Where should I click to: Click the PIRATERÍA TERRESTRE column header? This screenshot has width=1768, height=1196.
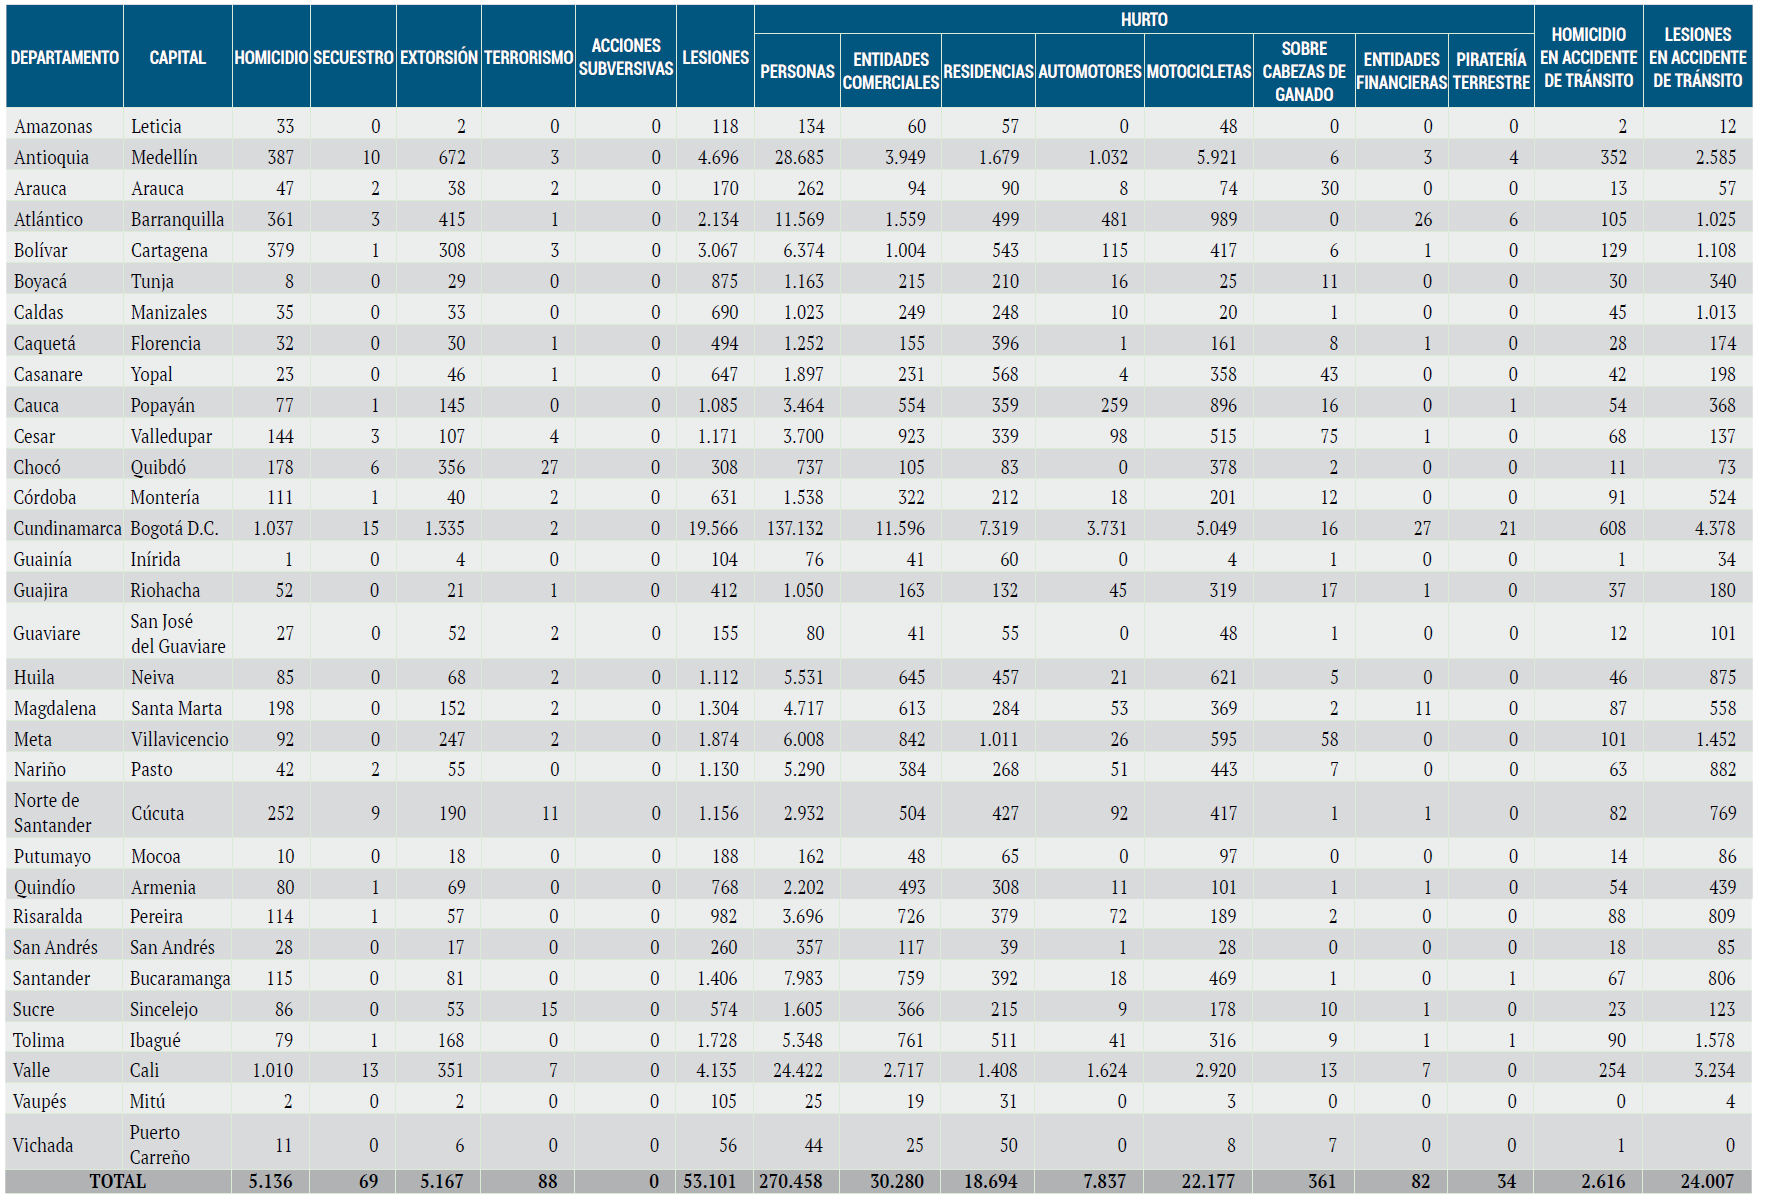(x=1491, y=71)
